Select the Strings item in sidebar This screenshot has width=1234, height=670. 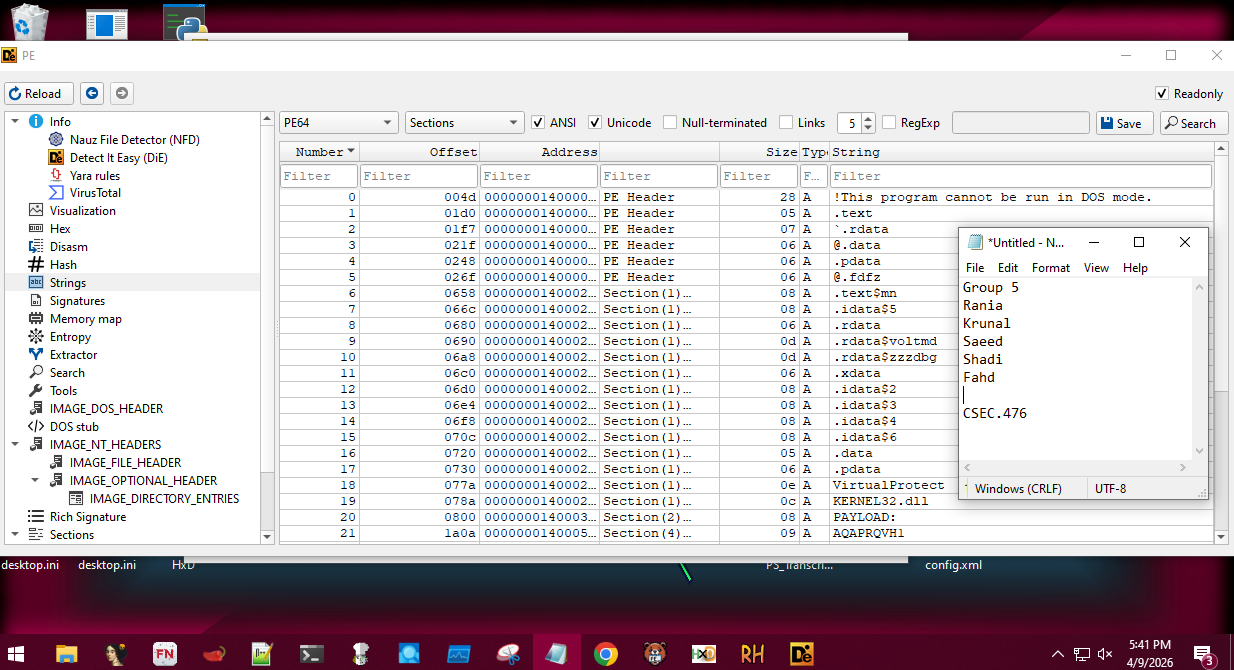click(68, 283)
